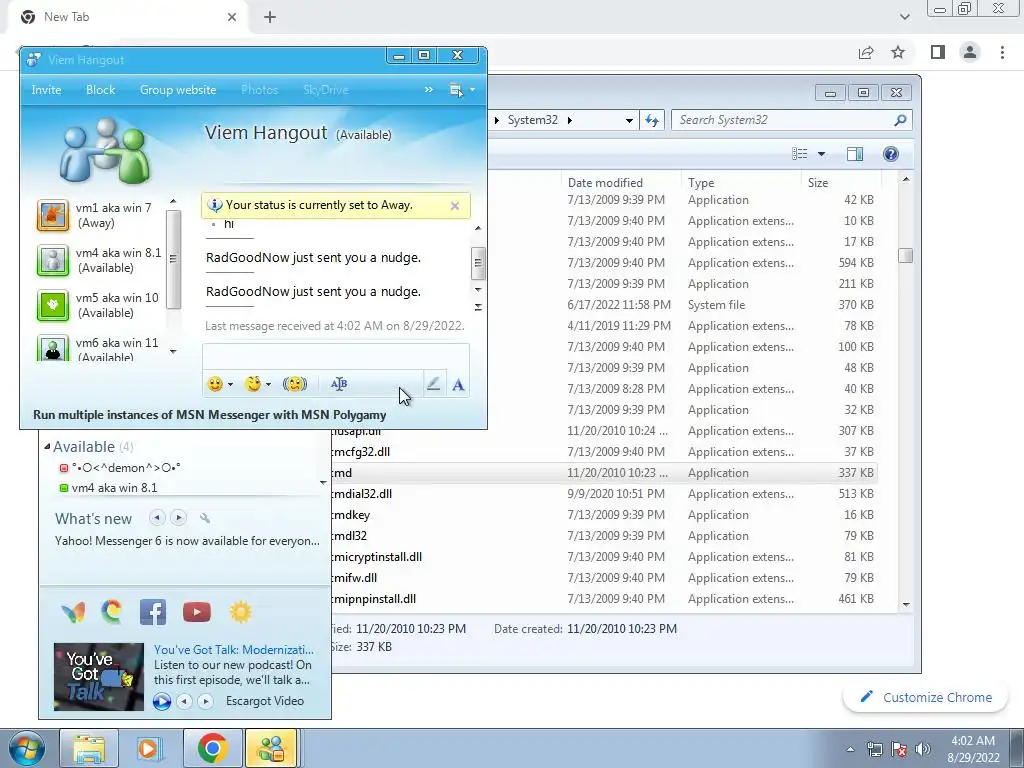Refresh the System32 address bar
This screenshot has width=1024, height=768.
(x=652, y=120)
